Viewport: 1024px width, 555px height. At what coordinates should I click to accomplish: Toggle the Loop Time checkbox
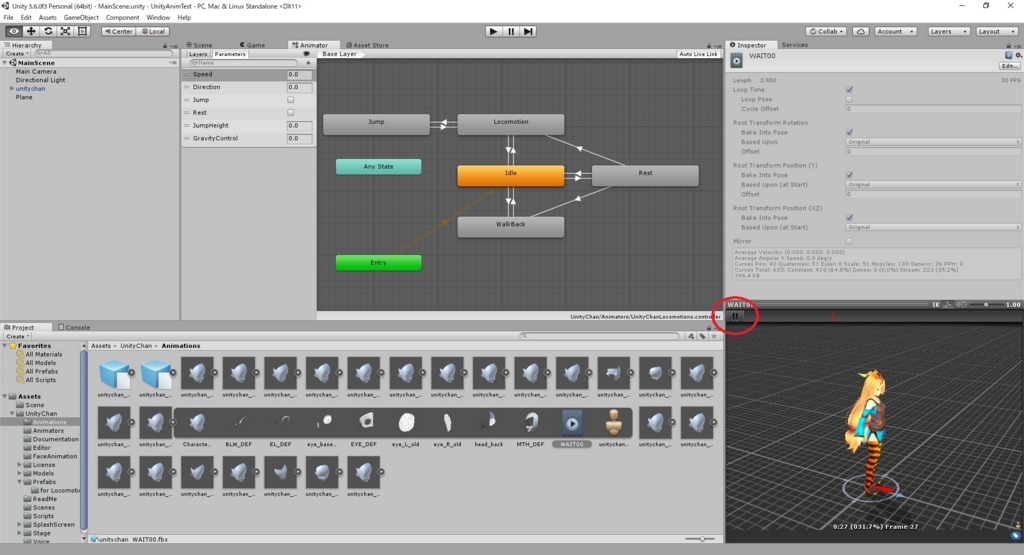click(x=849, y=89)
